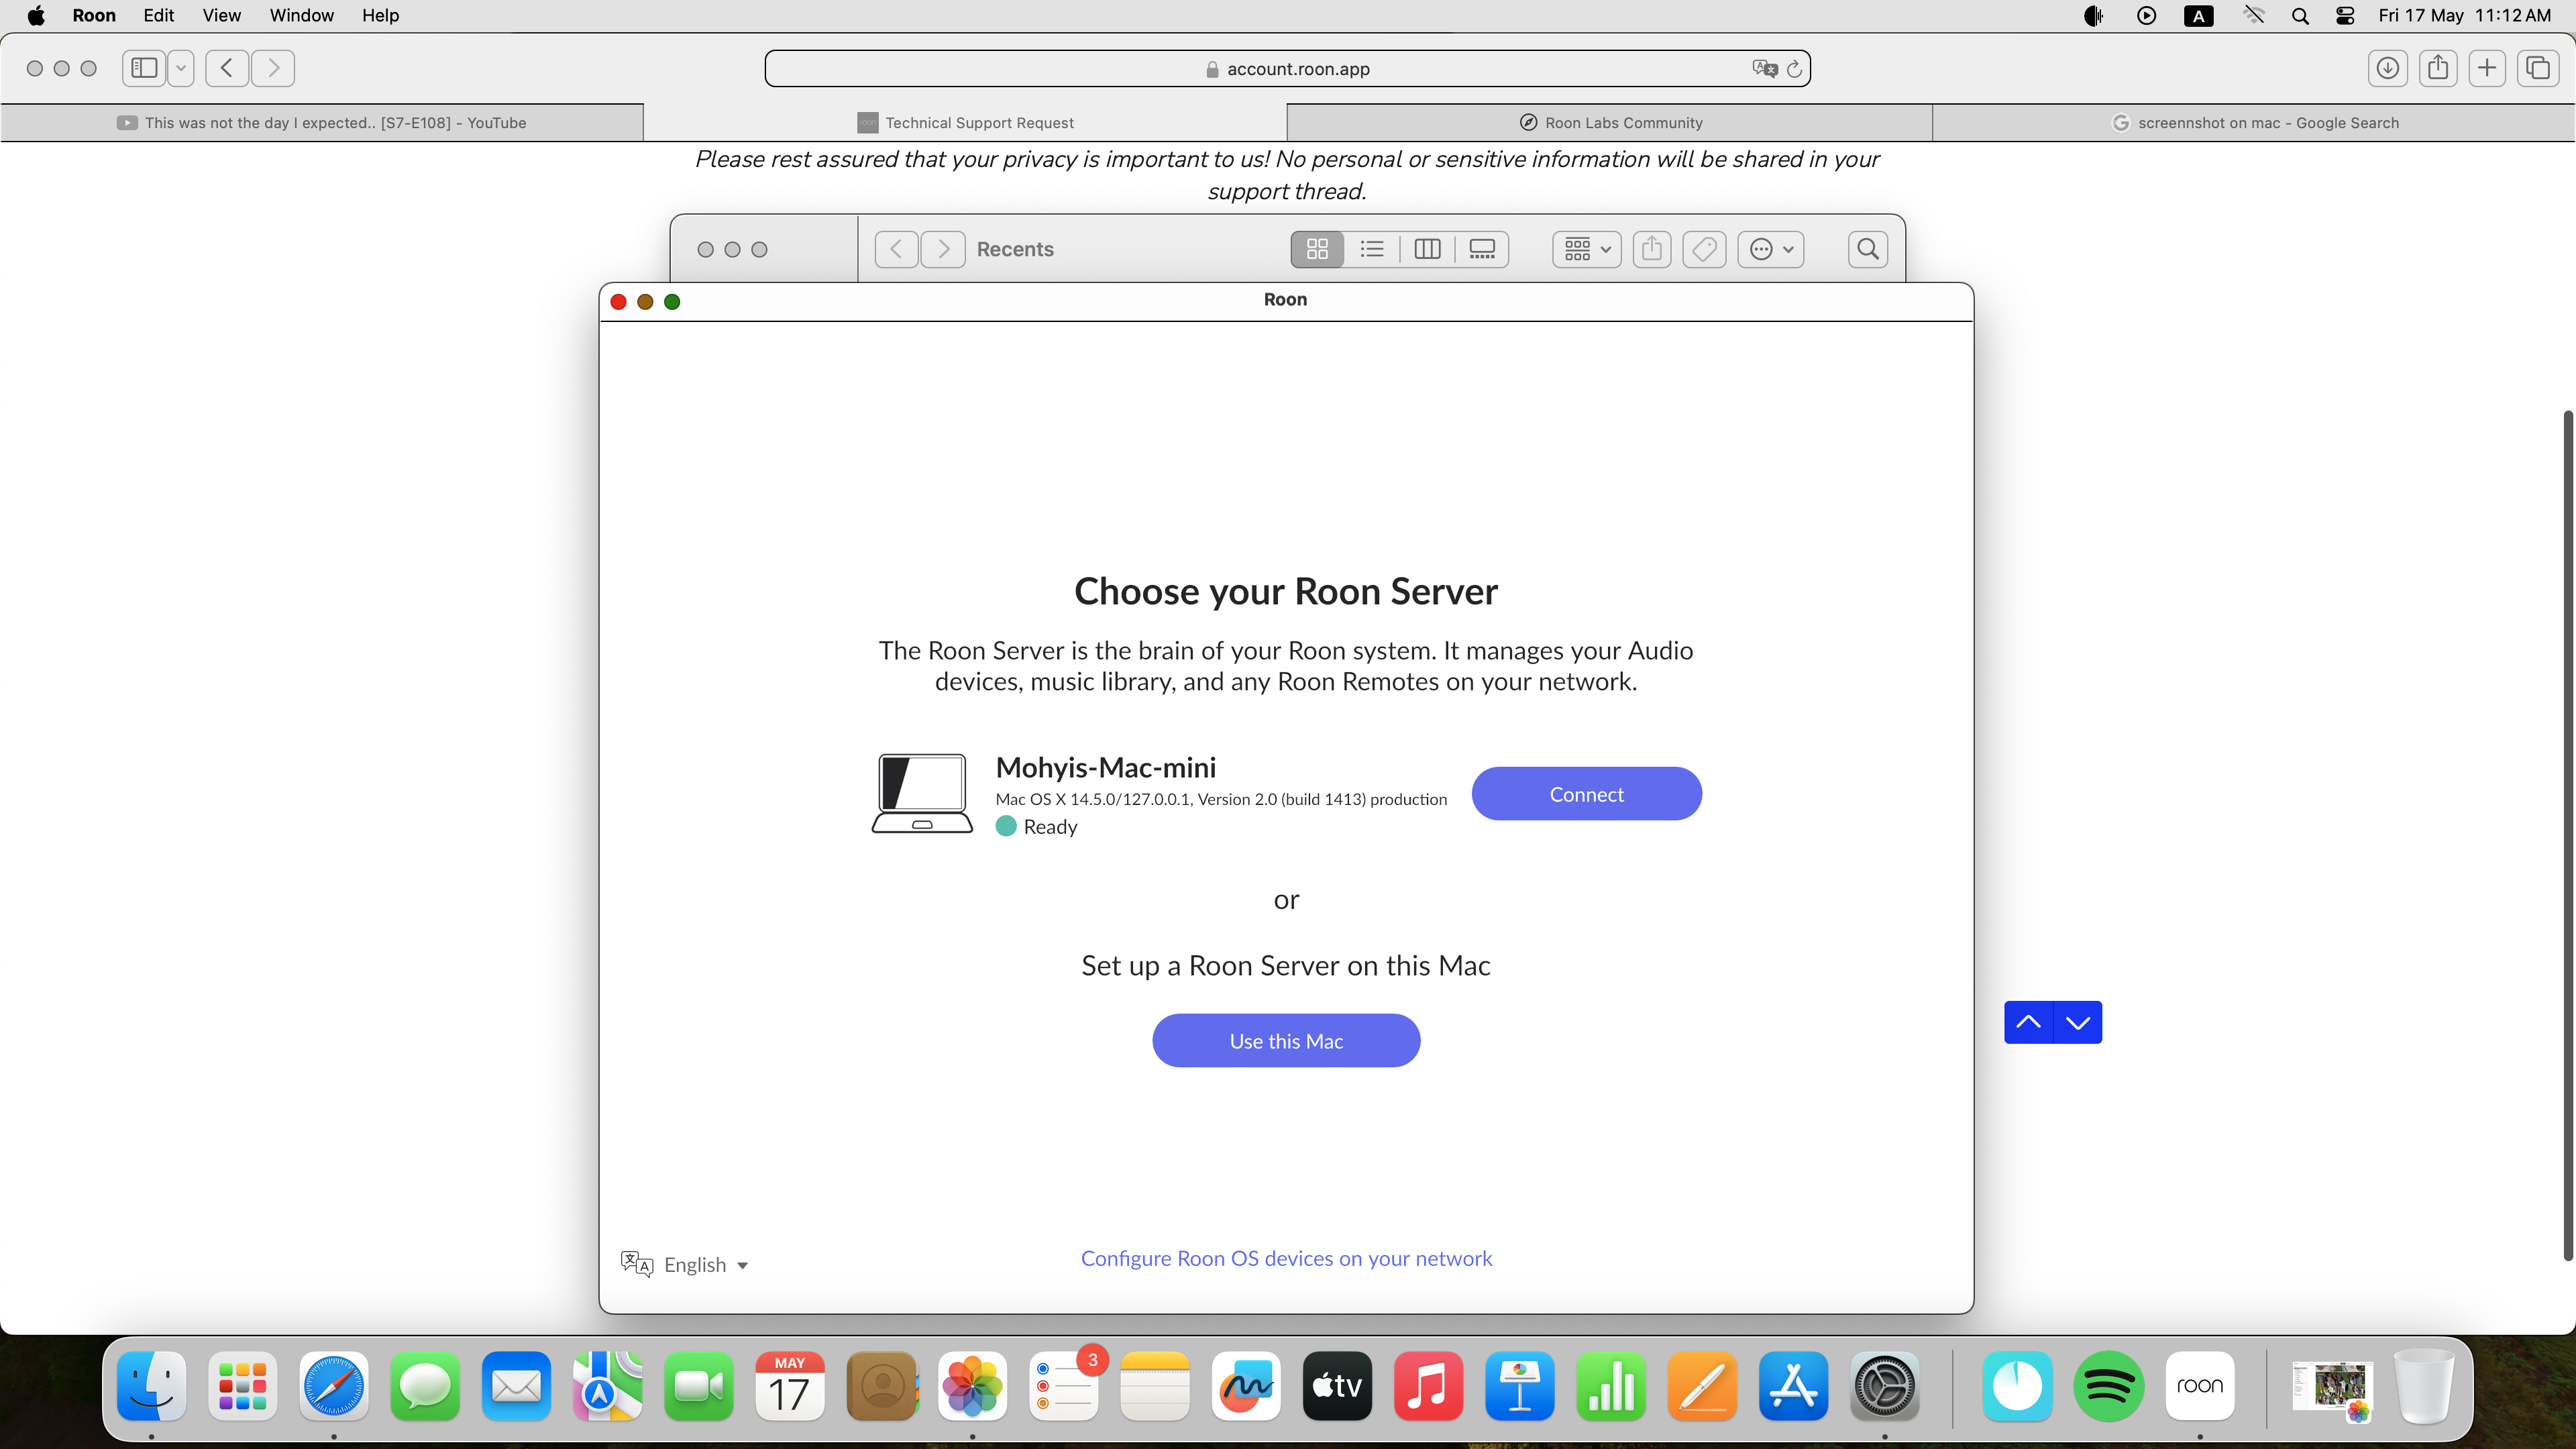This screenshot has height=1449, width=2576.
Task: Open the Roon app in the Dock
Action: tap(2200, 1386)
